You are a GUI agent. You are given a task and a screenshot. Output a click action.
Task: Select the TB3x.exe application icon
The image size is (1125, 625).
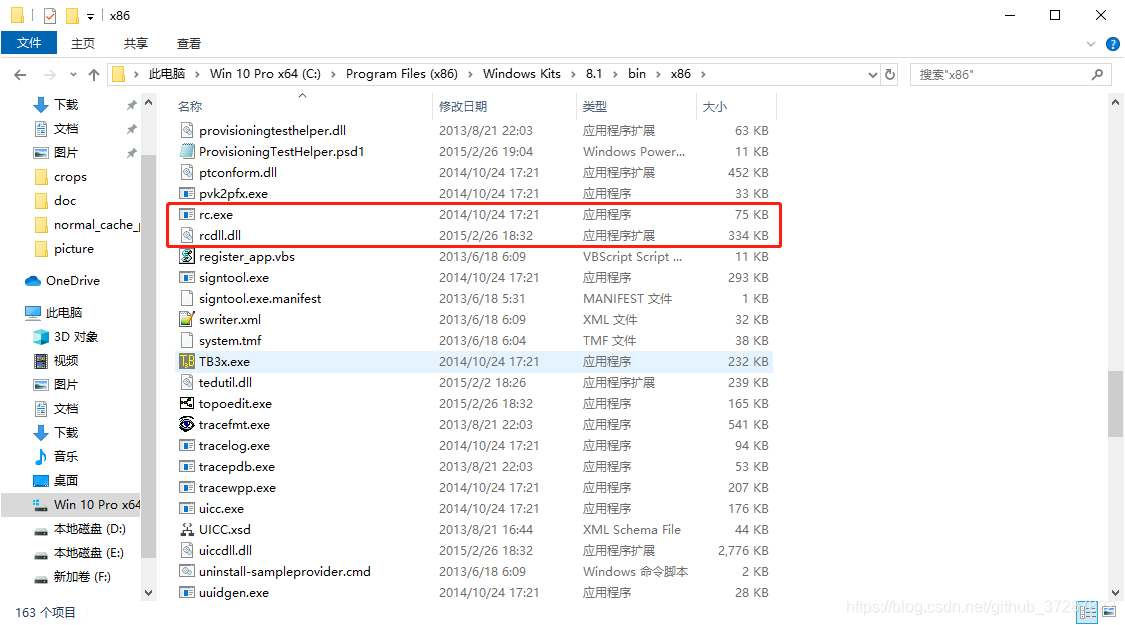(x=187, y=362)
